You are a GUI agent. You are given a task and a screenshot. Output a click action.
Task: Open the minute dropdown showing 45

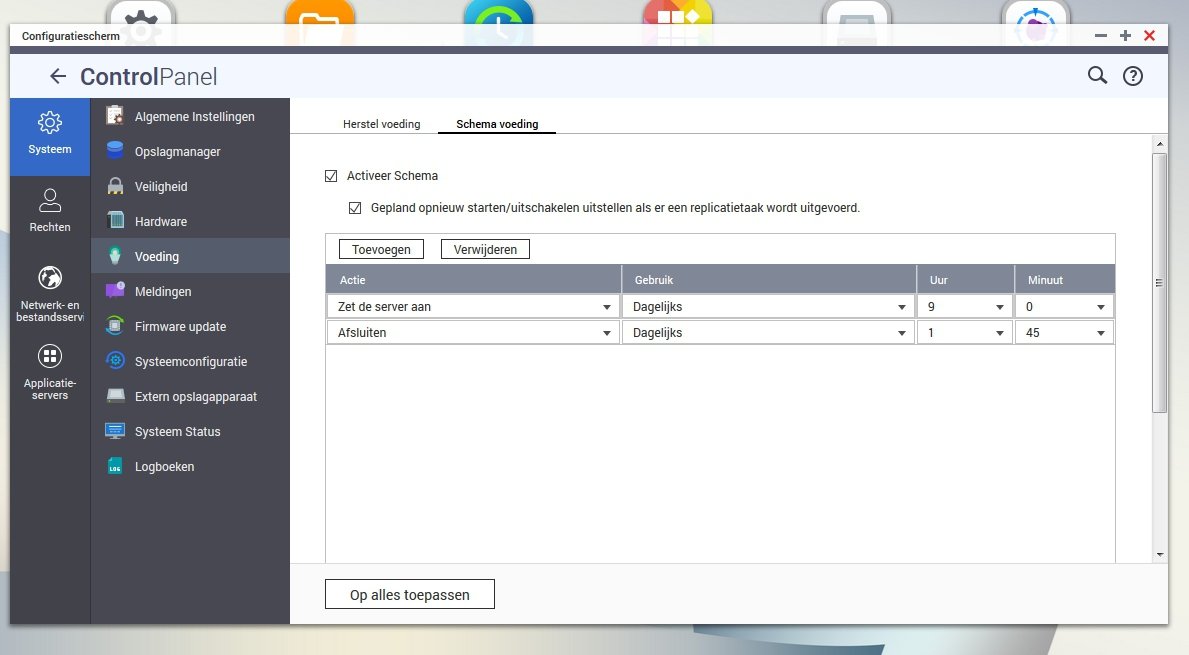click(x=1064, y=333)
